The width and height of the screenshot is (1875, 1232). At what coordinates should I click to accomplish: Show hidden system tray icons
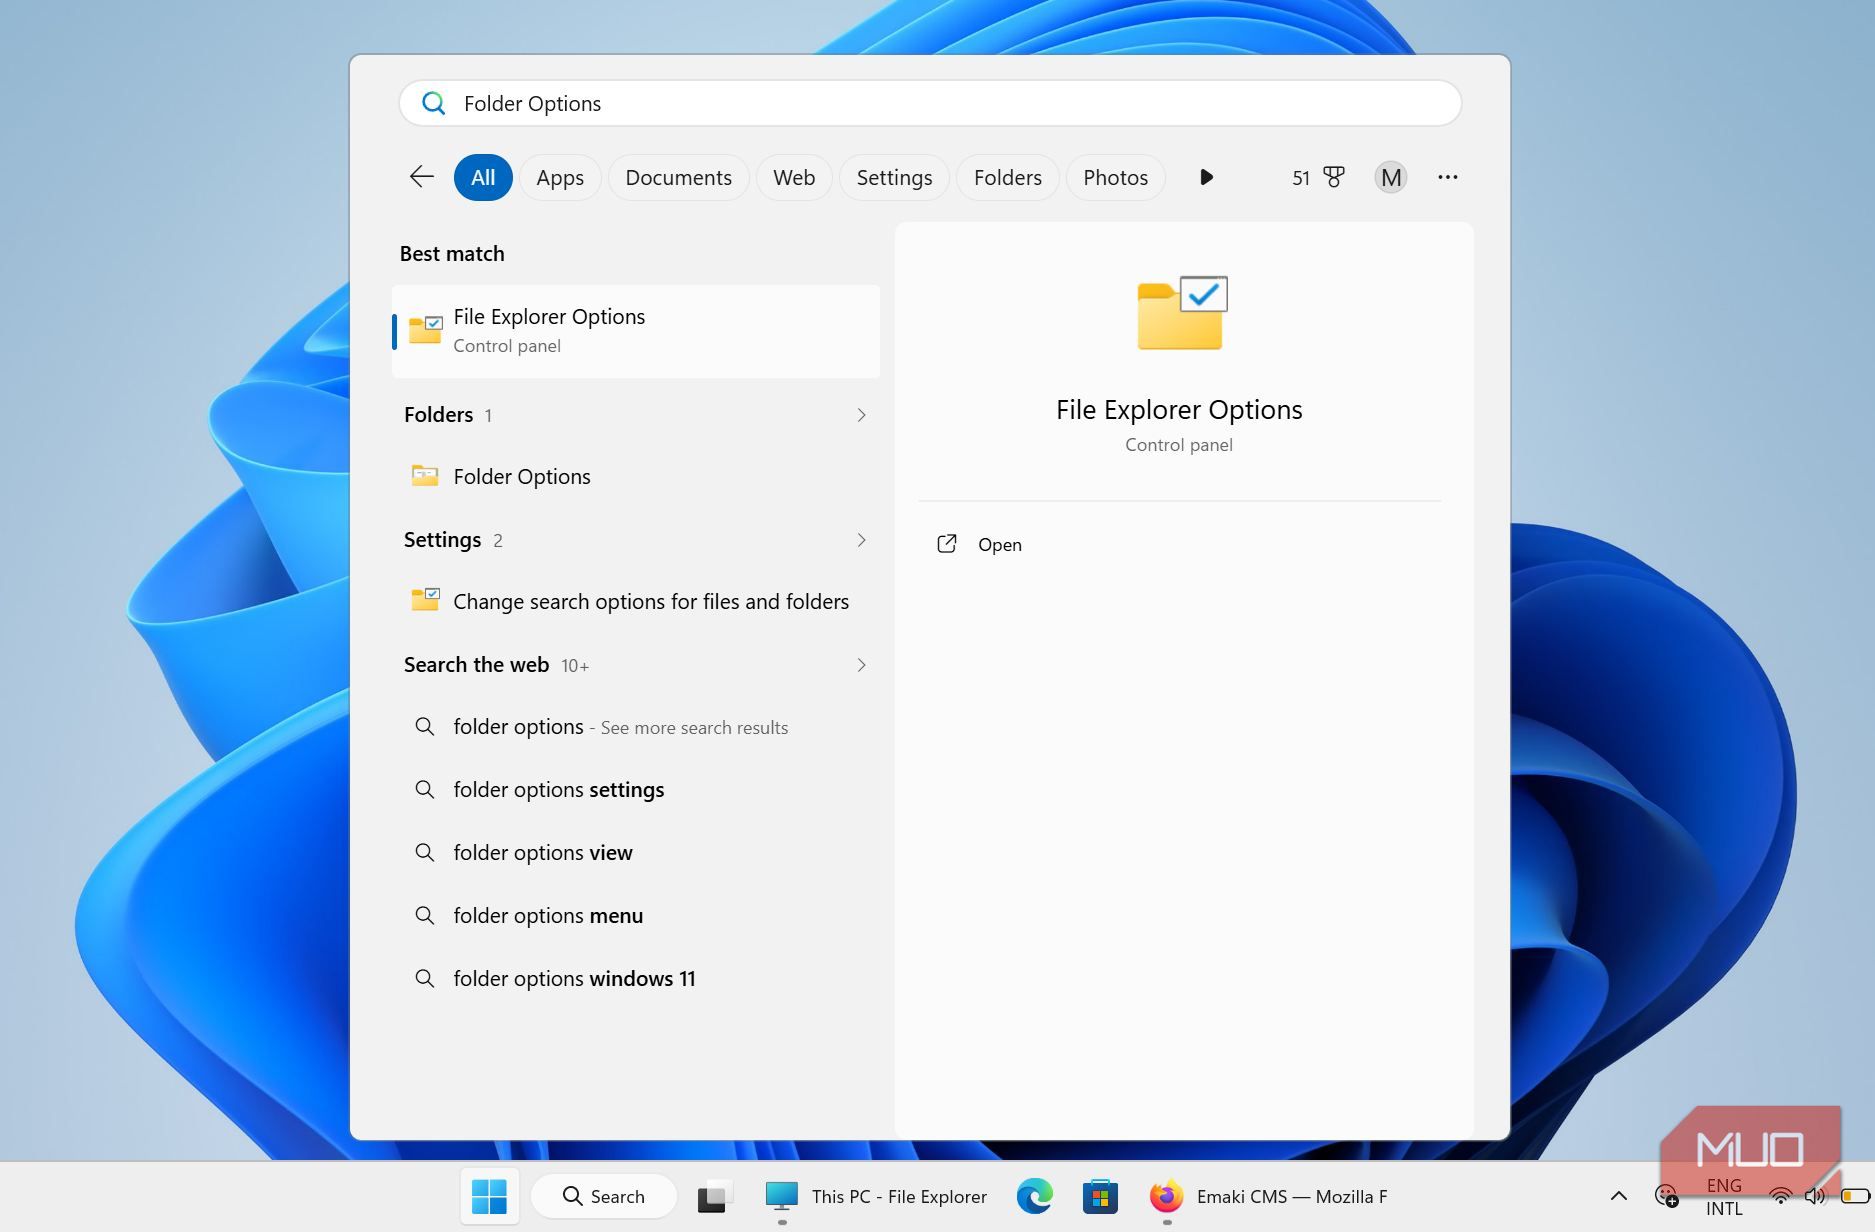point(1618,1196)
